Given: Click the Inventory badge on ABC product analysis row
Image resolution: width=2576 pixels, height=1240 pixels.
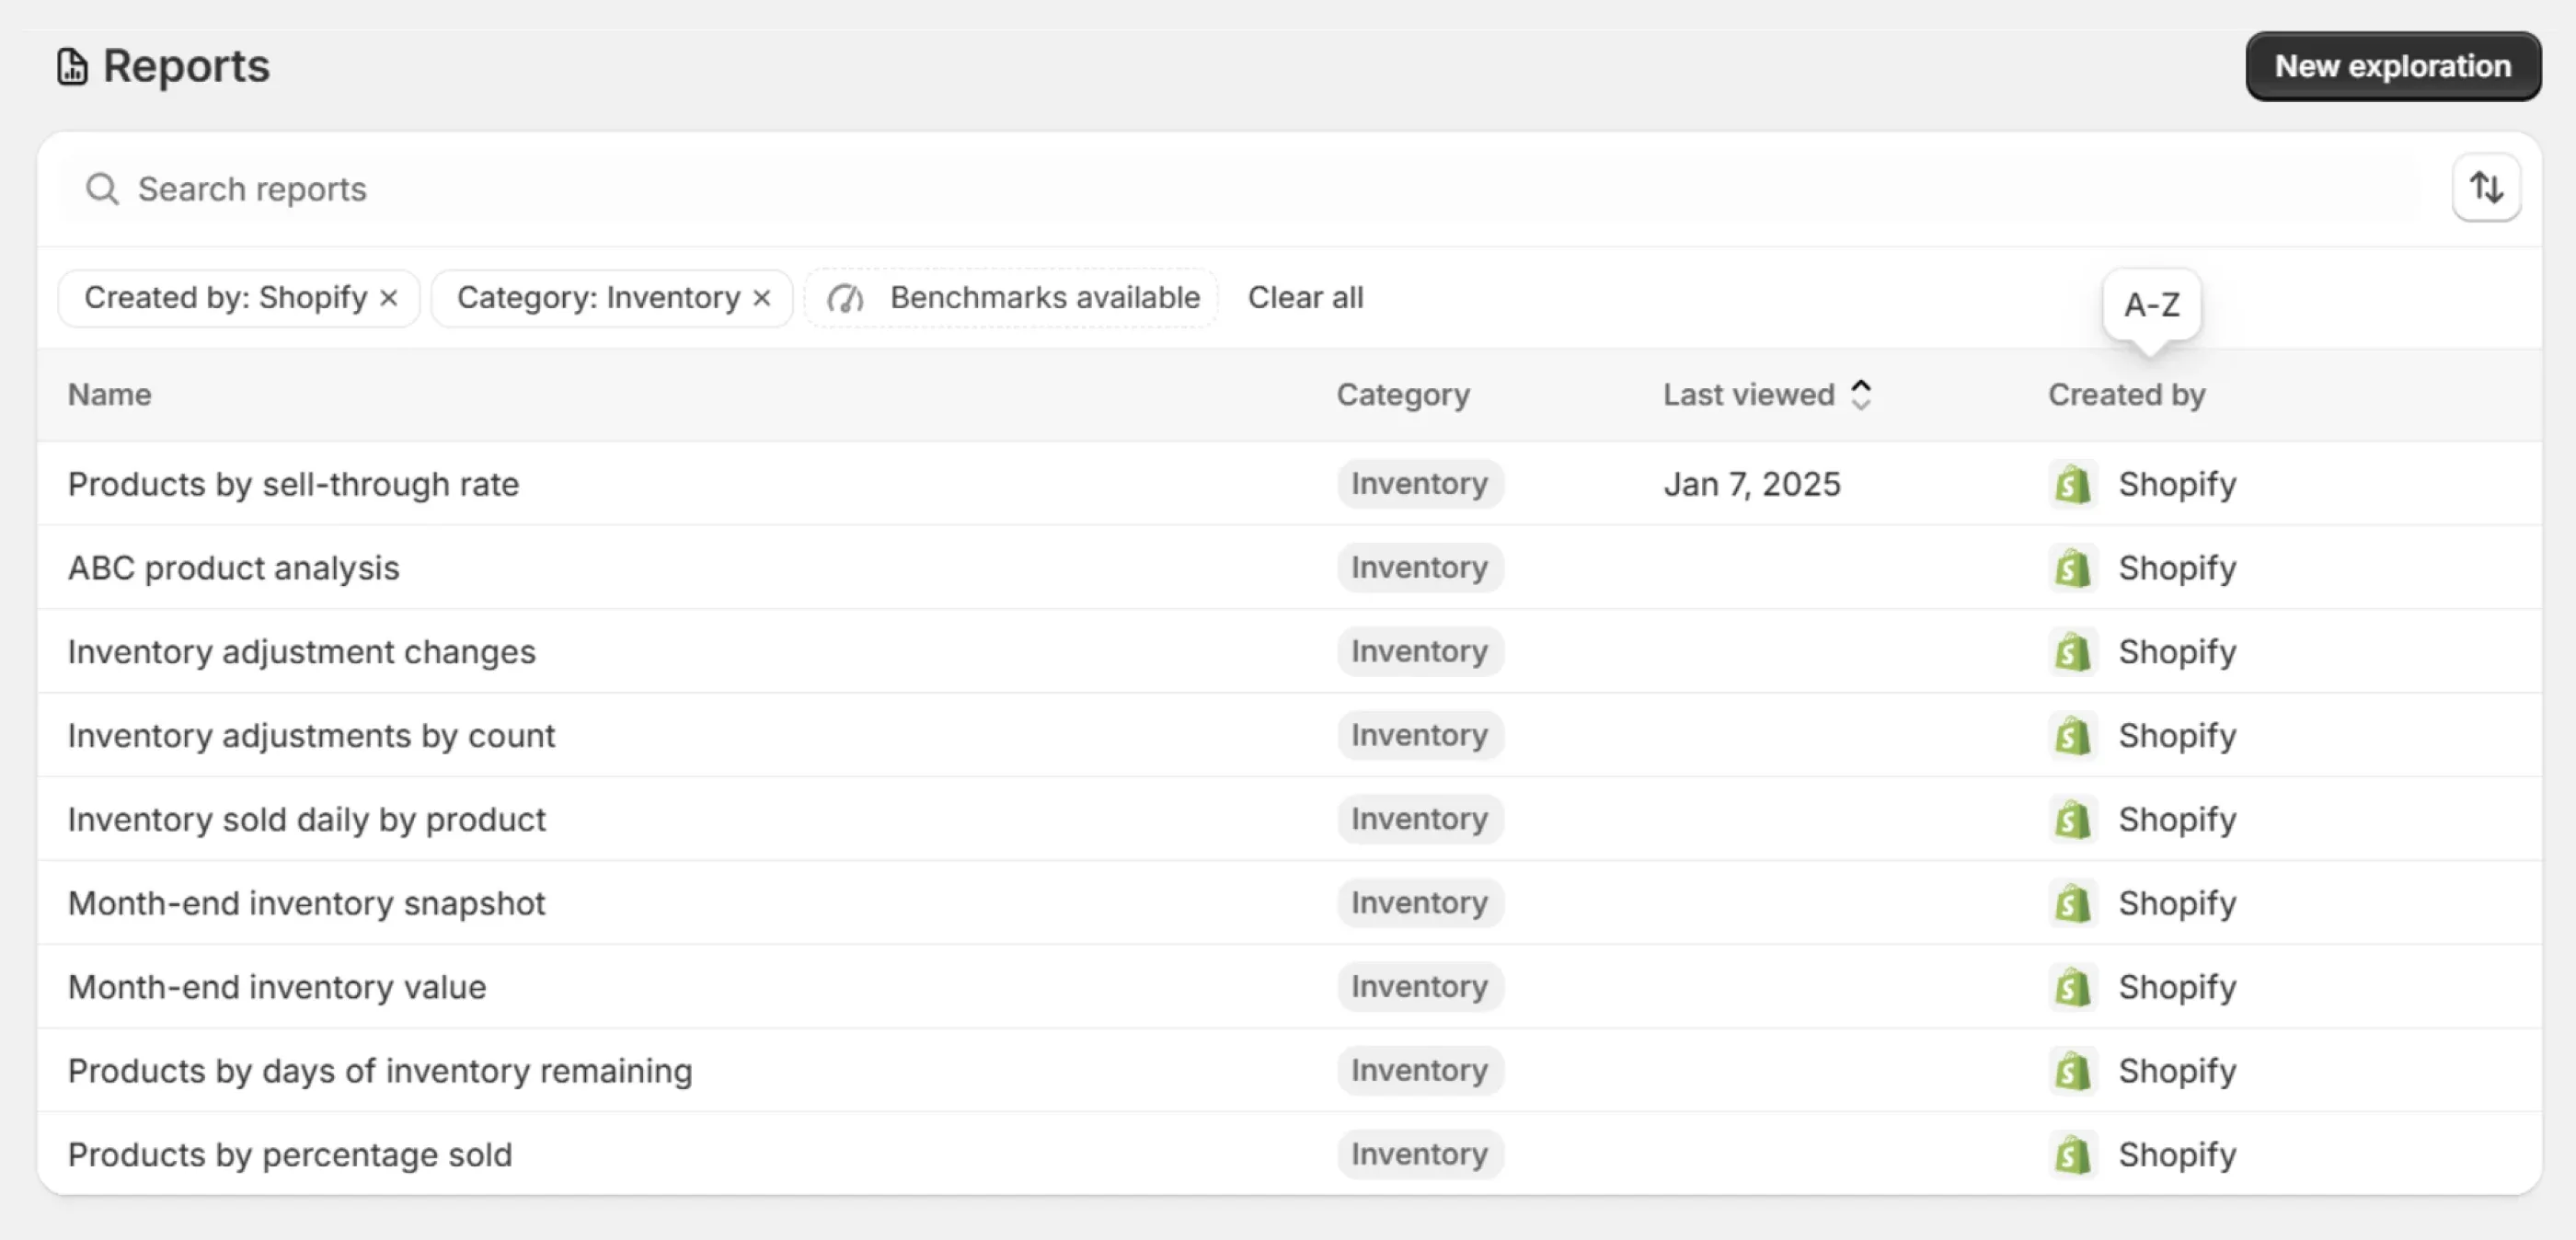Looking at the screenshot, I should coord(1419,568).
